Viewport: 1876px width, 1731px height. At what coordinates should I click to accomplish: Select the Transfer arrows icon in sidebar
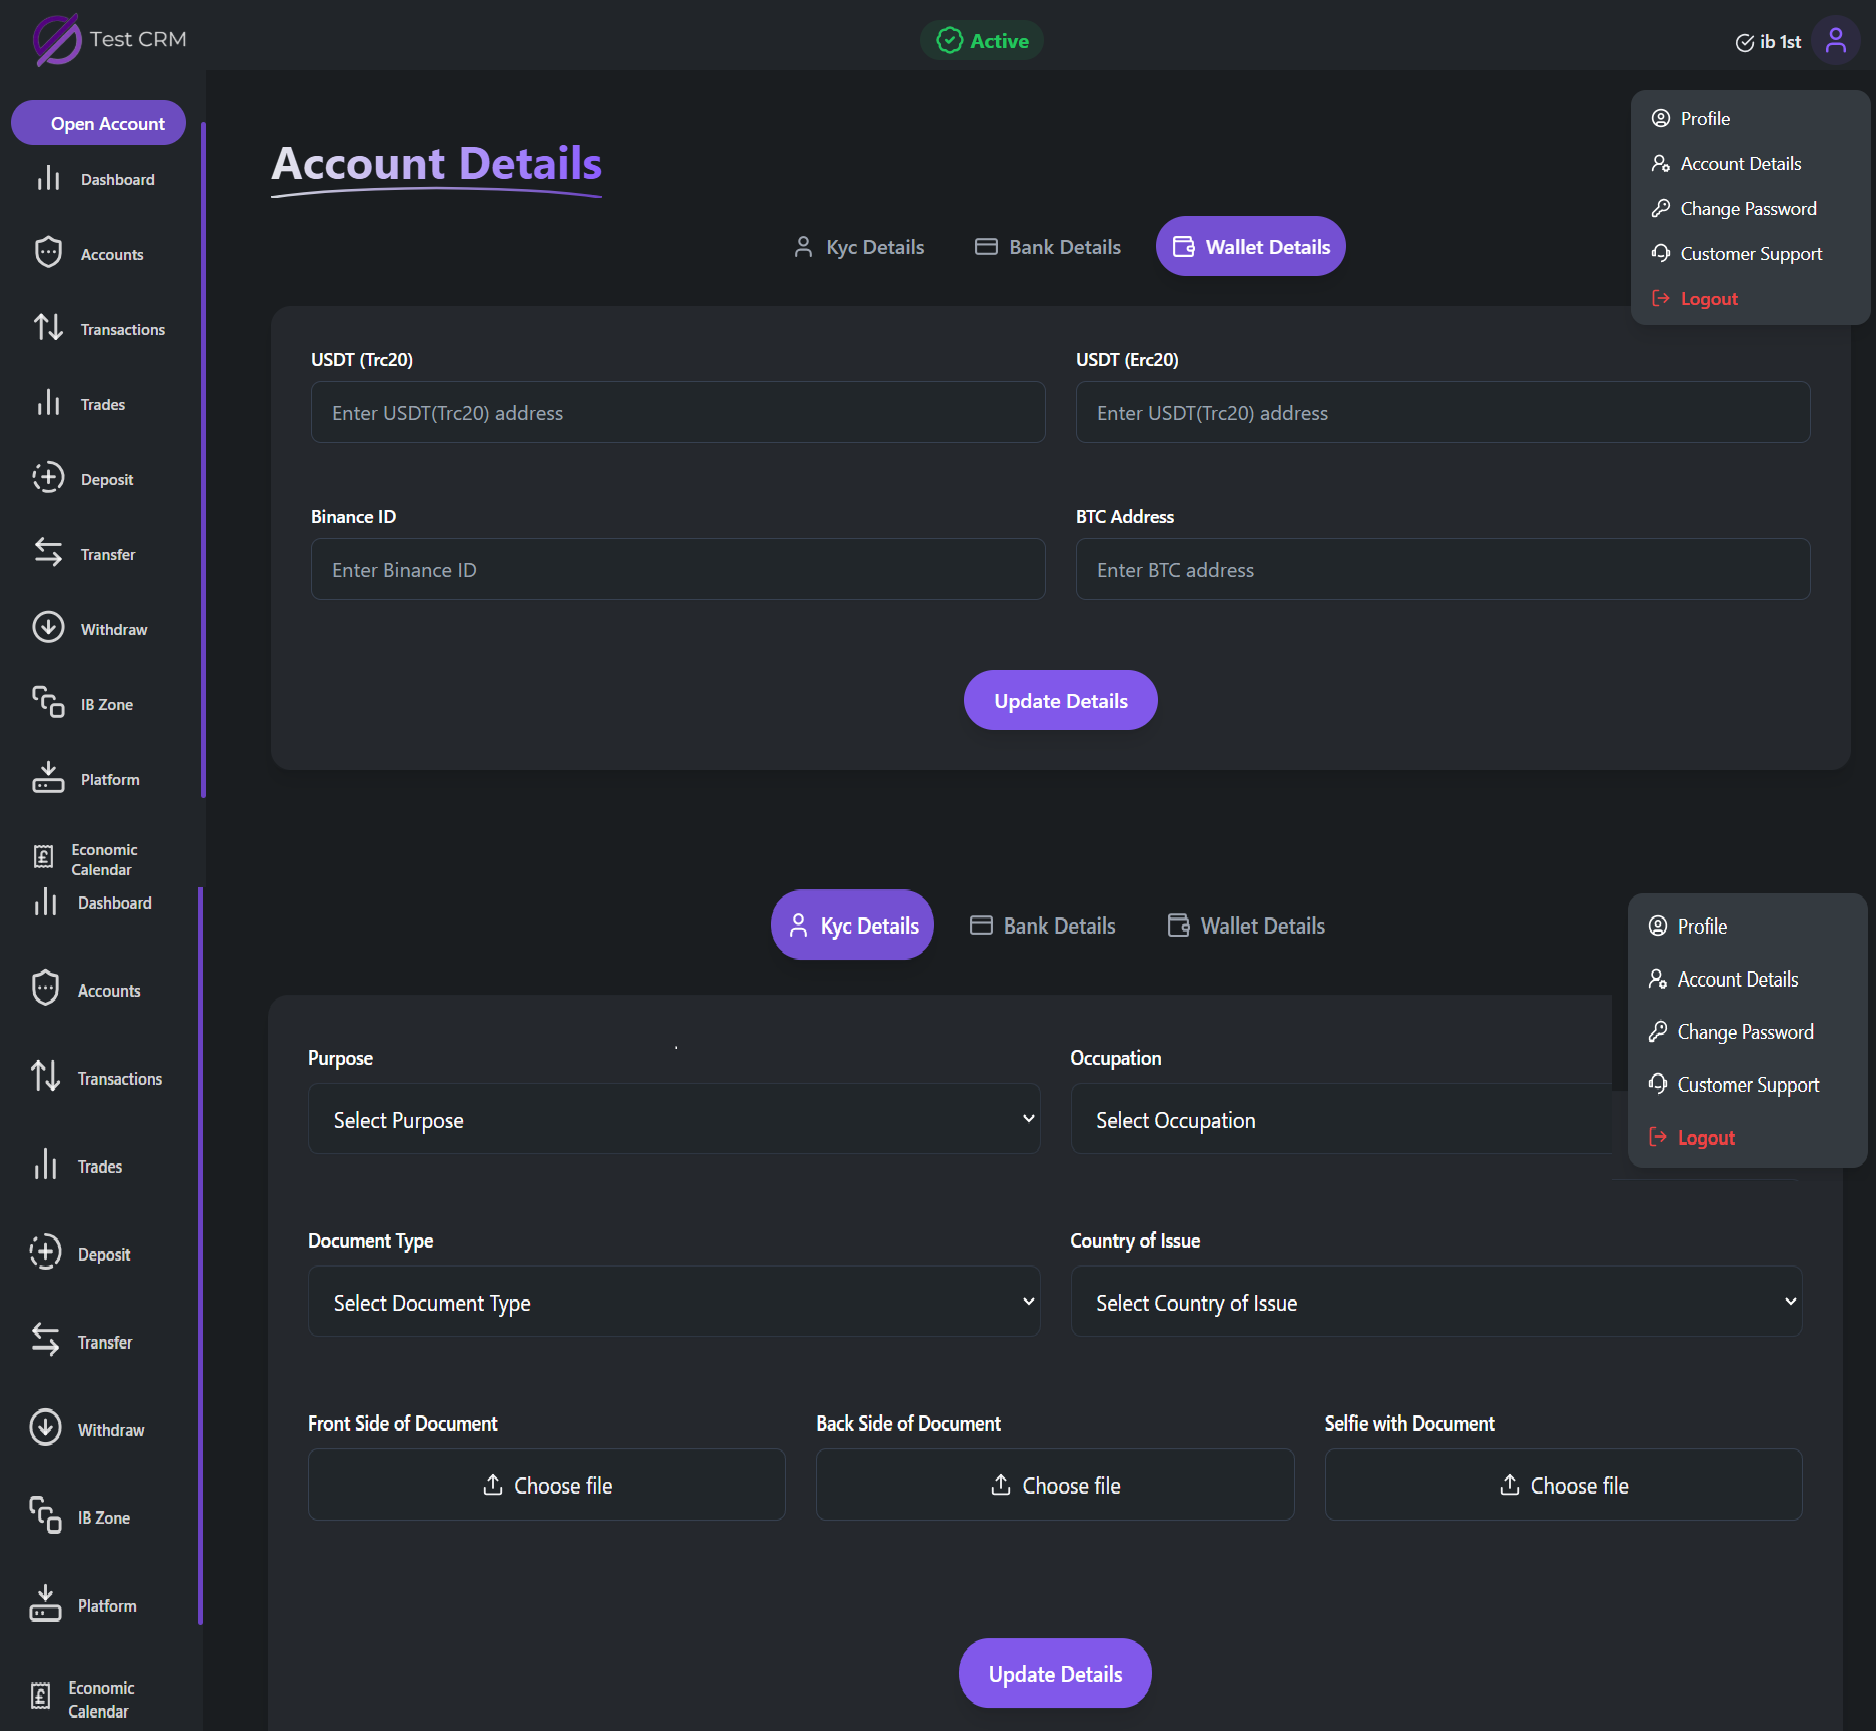[48, 553]
